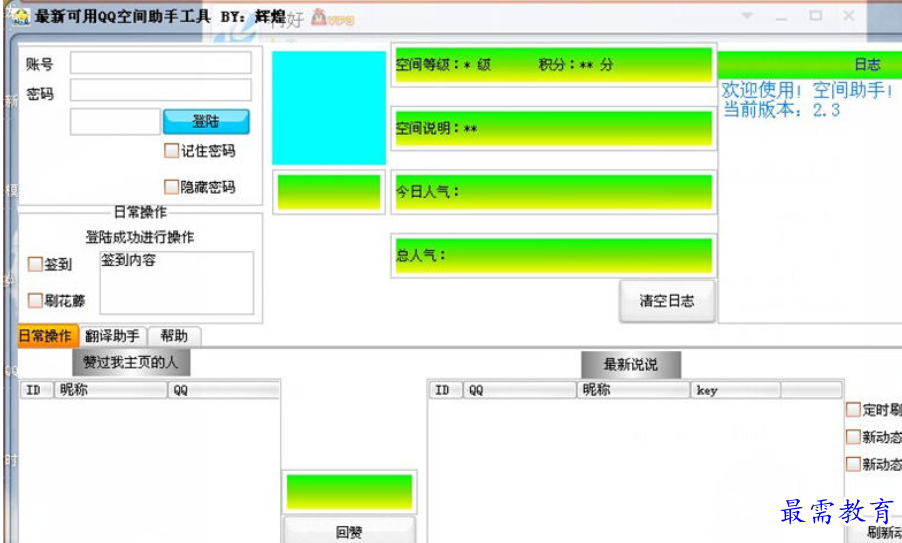Click the VIP badge icon in the title bar
This screenshot has width=902, height=543.
tap(332, 18)
